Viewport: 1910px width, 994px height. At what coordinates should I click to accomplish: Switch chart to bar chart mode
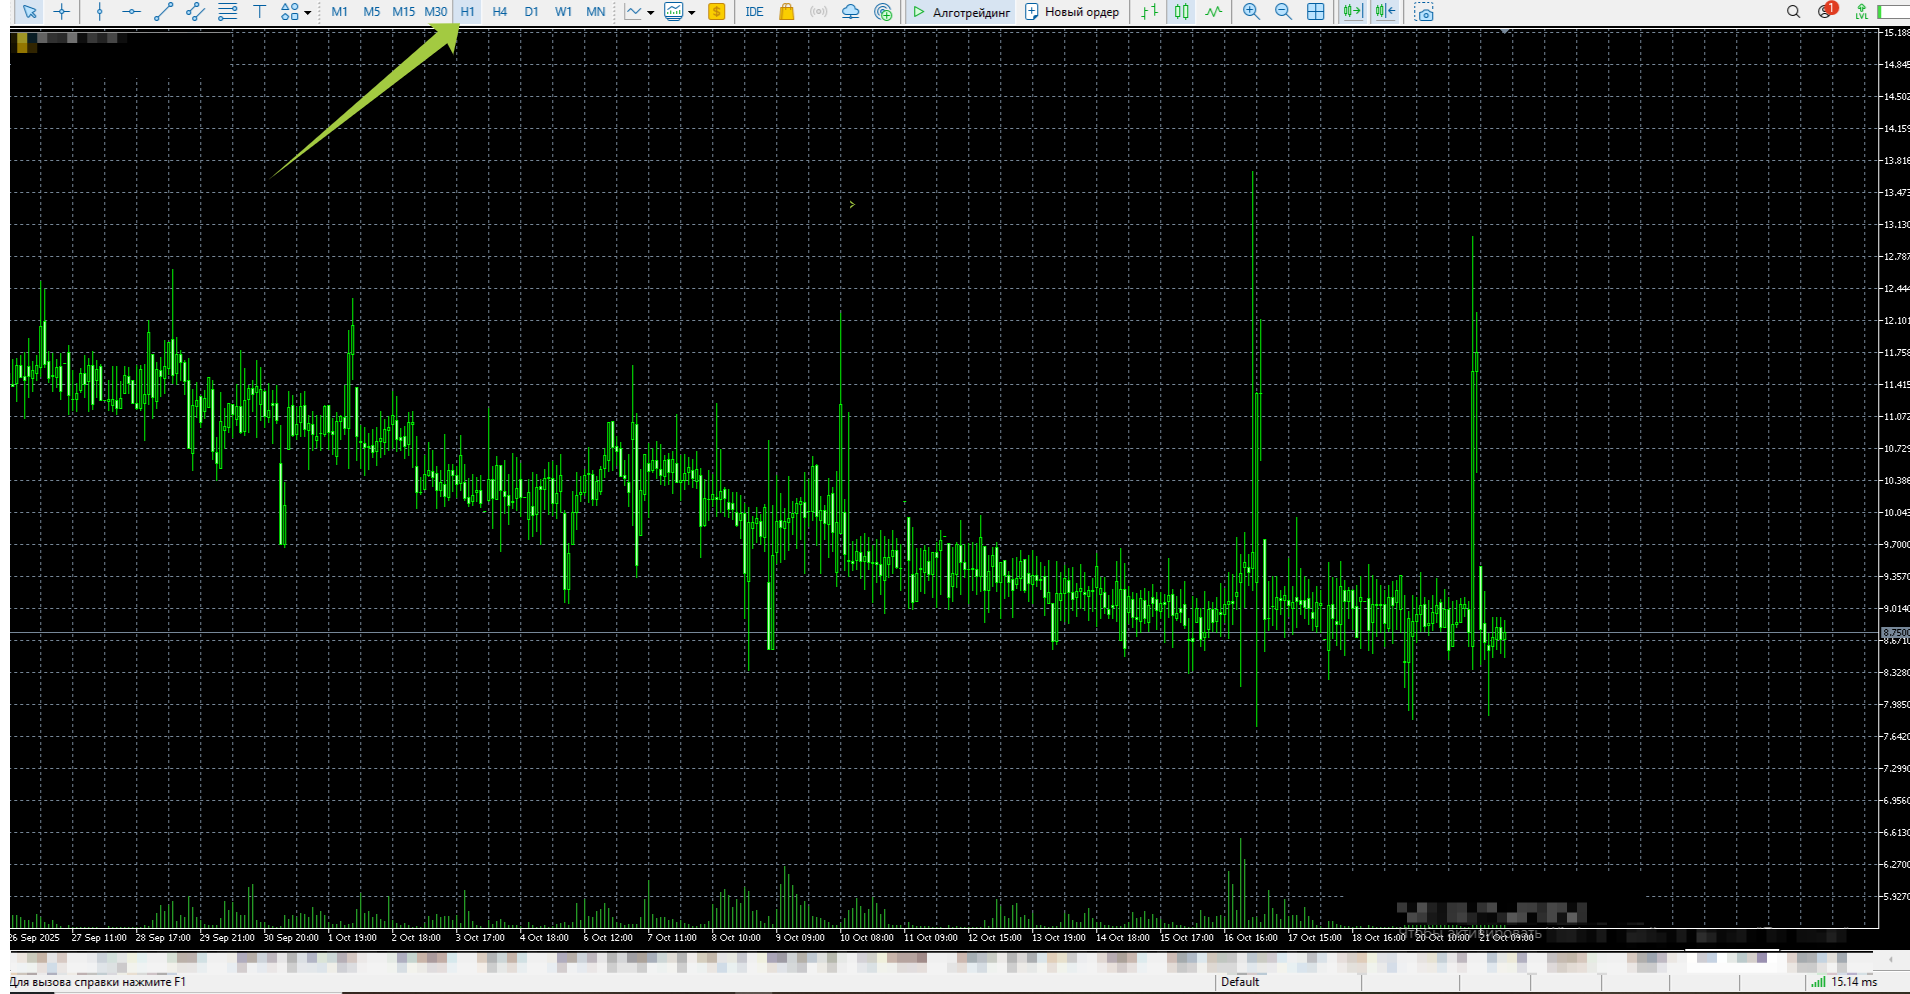pos(1149,12)
